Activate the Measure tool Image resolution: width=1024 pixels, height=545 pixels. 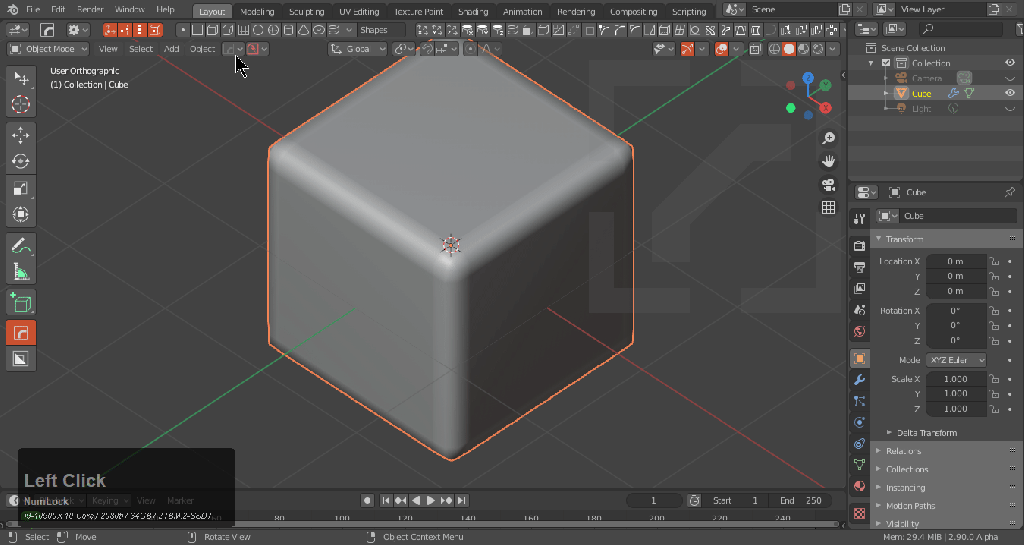click(x=21, y=271)
